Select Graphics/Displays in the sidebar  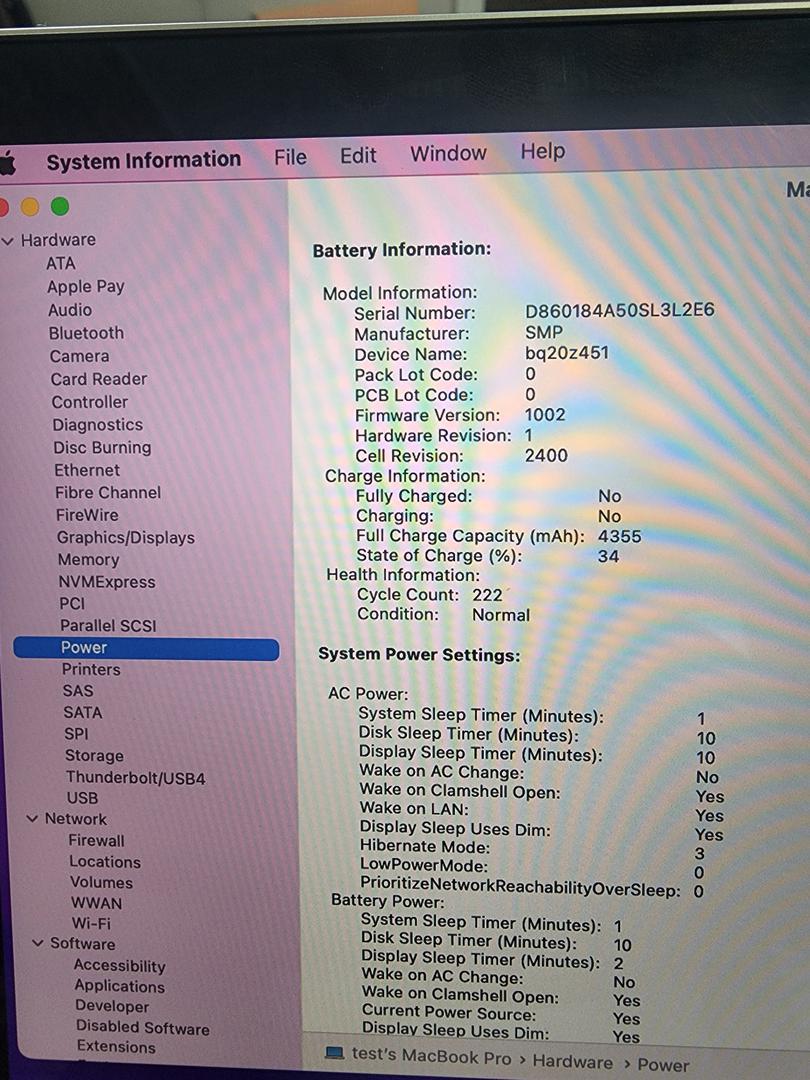tap(125, 537)
